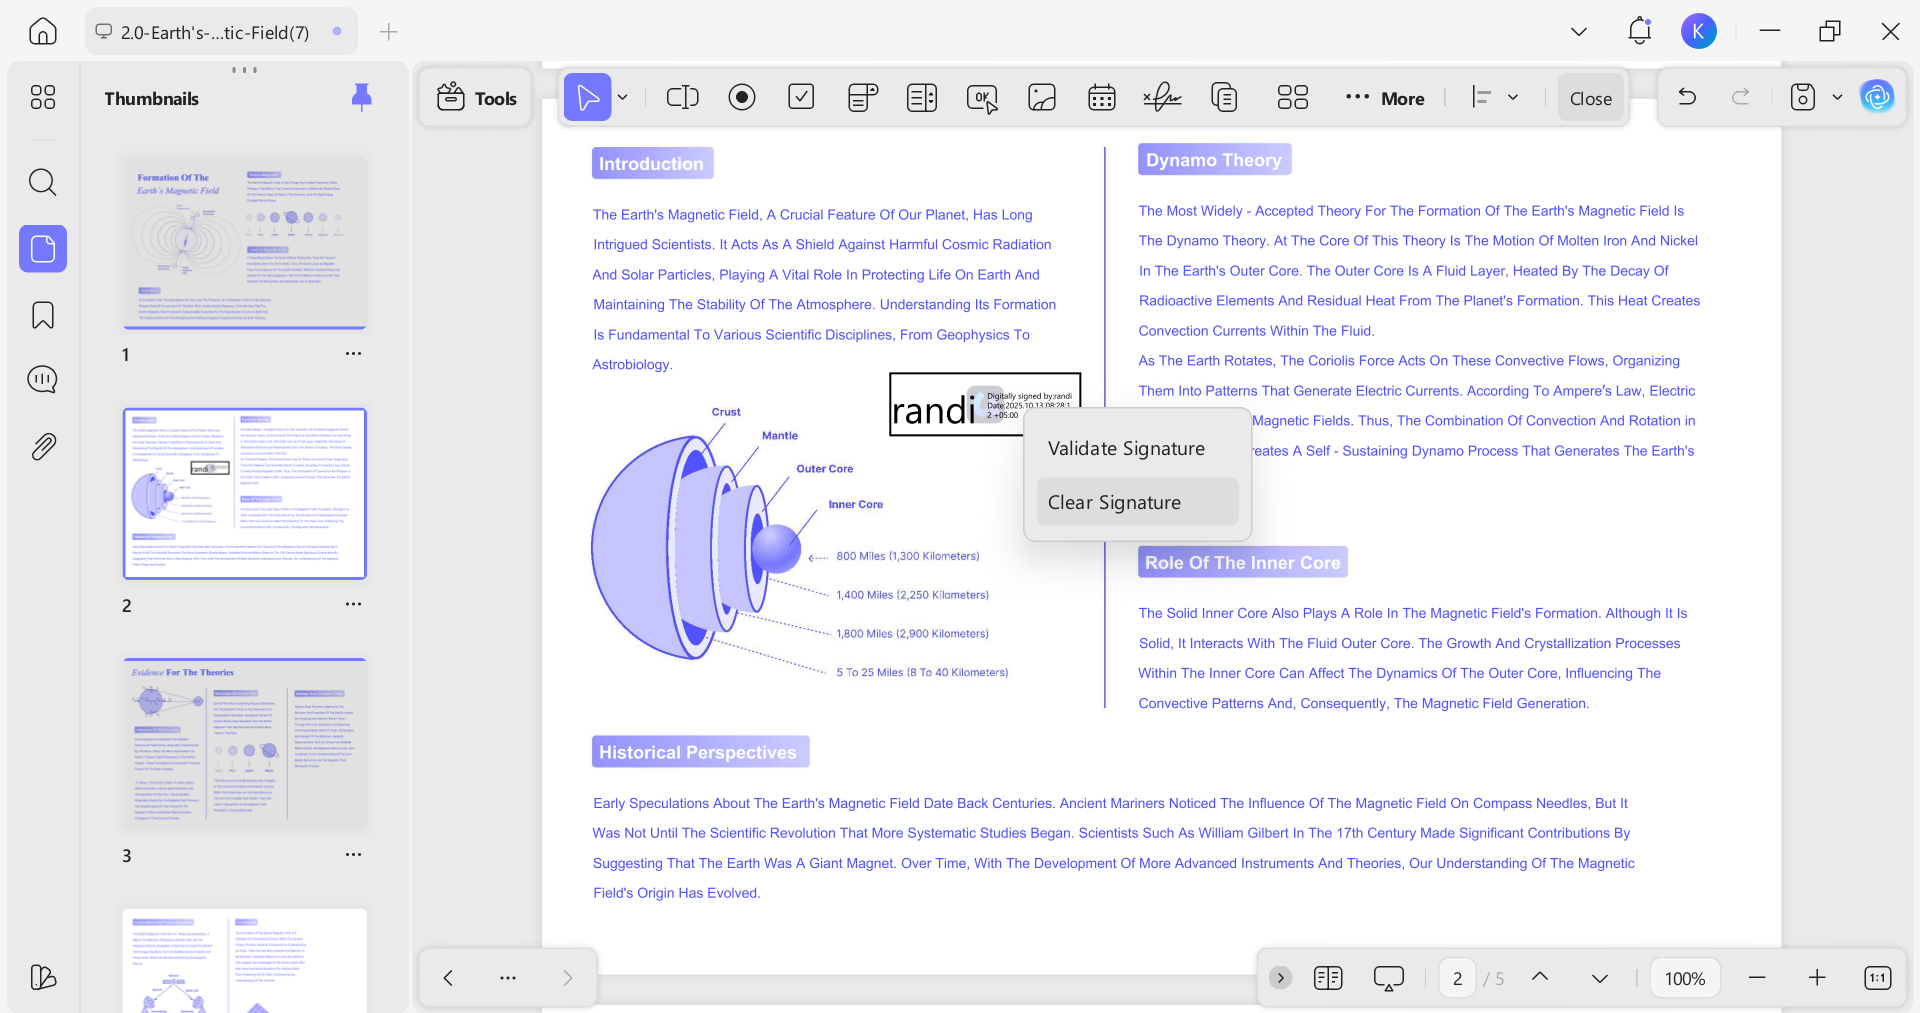Fit page to actual size 1:1
Screen dimensions: 1920x1013
pos(1877,977)
